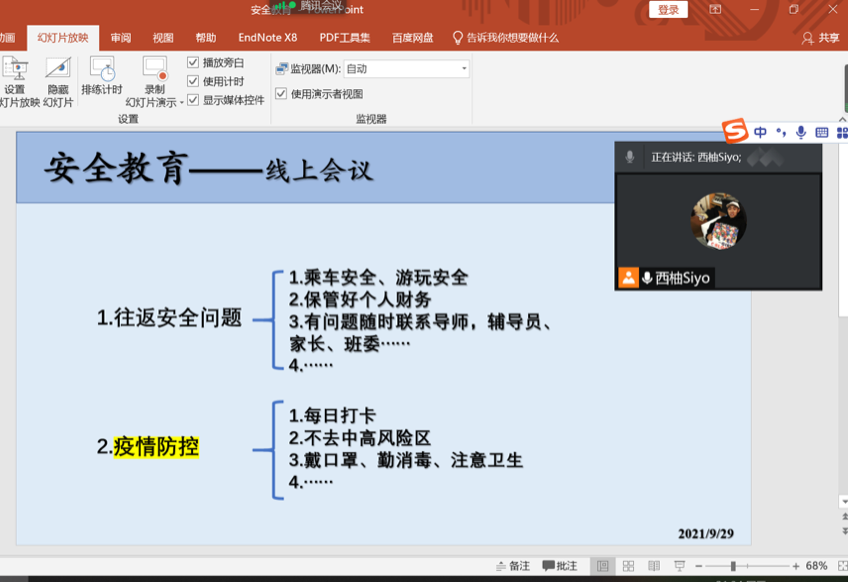
Task: Click the 共享 share button
Action: point(821,38)
